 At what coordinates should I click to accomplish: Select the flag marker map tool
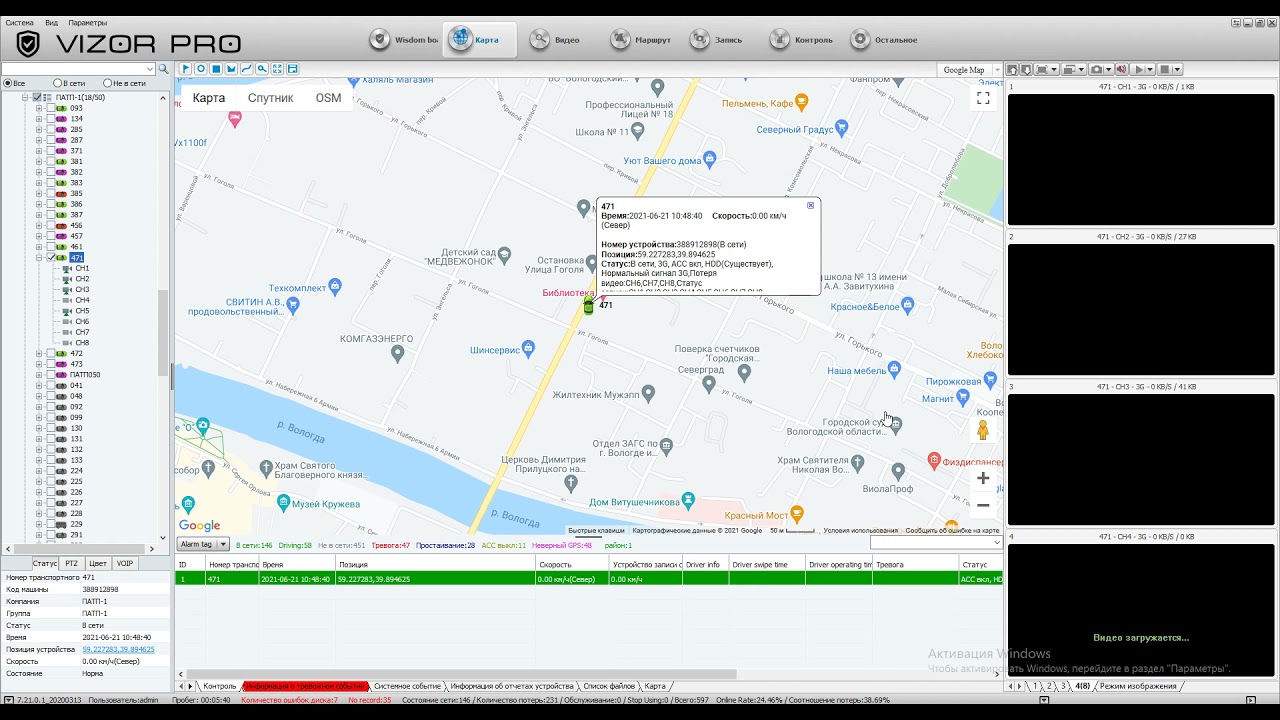[x=185, y=69]
